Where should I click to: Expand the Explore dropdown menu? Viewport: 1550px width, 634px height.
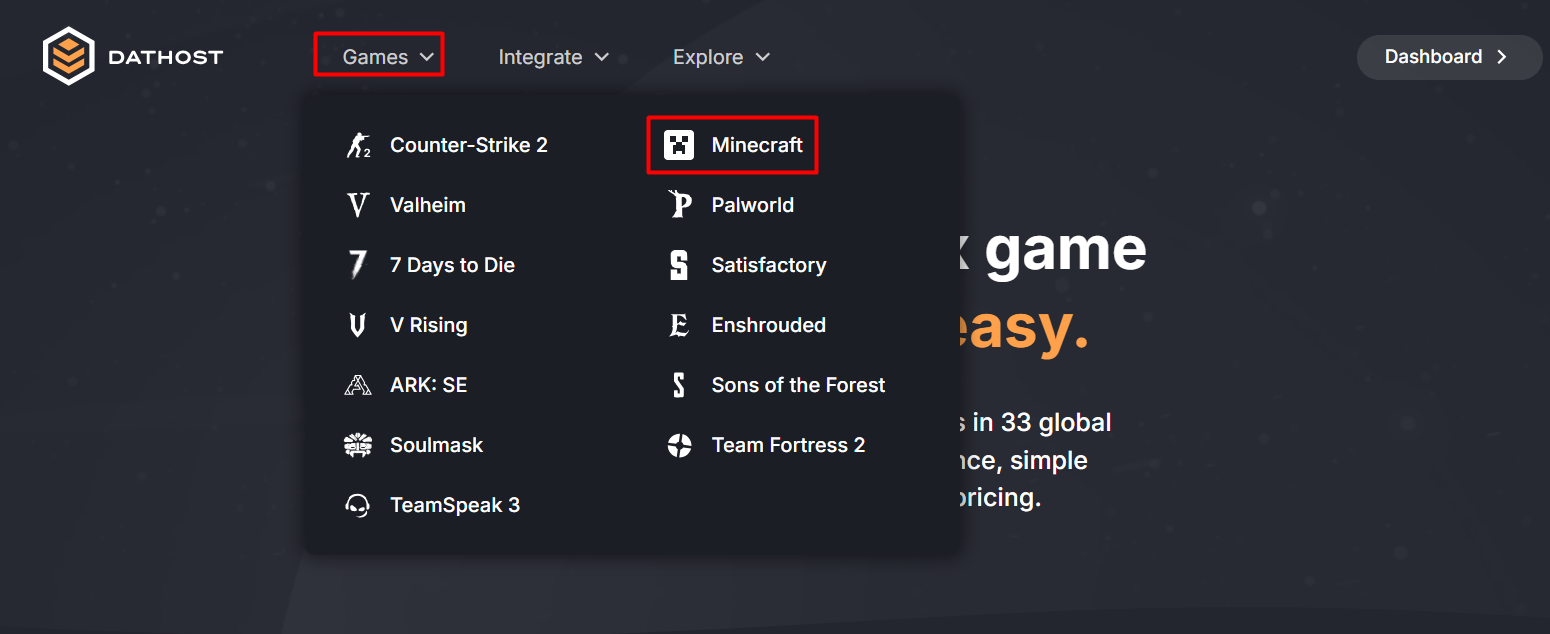(721, 57)
